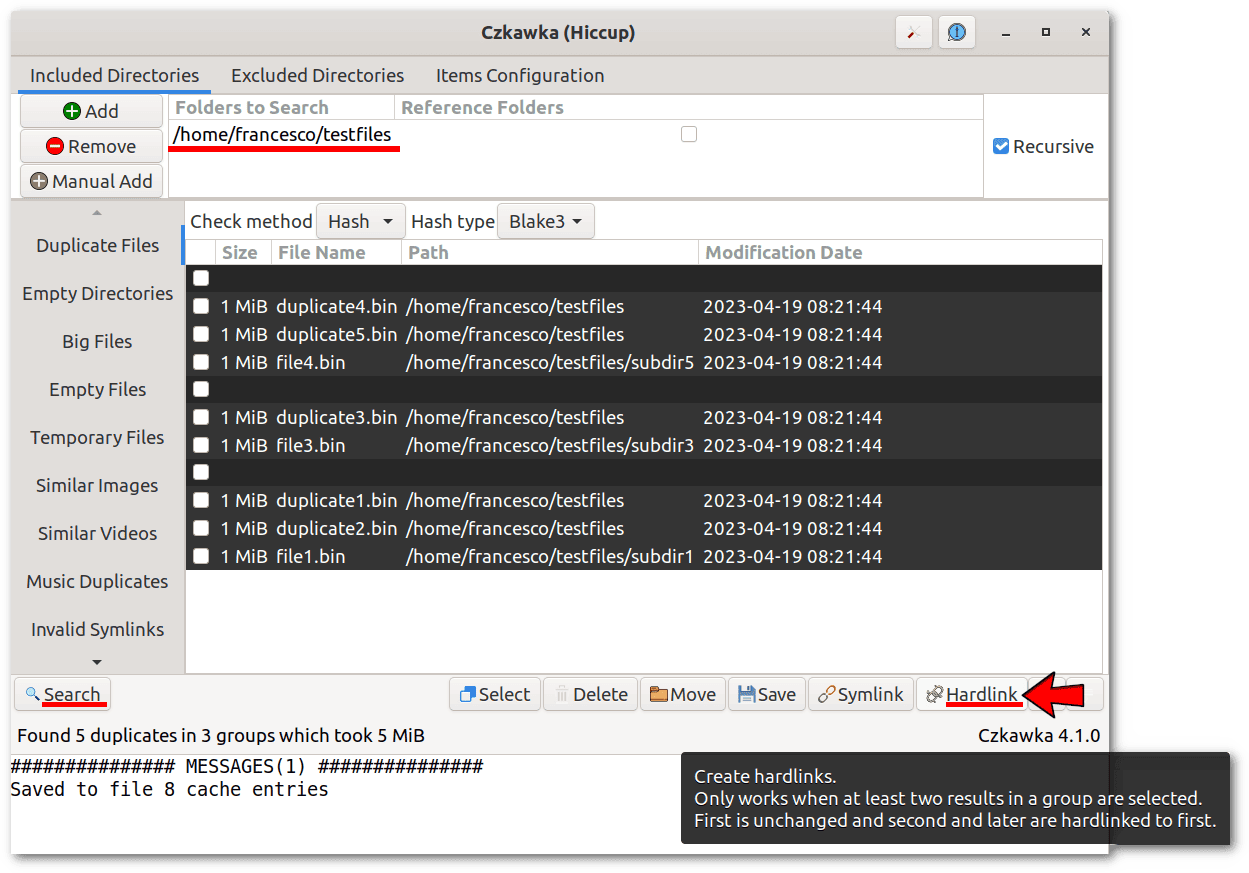Image resolution: width=1249 pixels, height=873 pixels.
Task: Click the /home/francesco/testfiles path field
Action: 283,133
